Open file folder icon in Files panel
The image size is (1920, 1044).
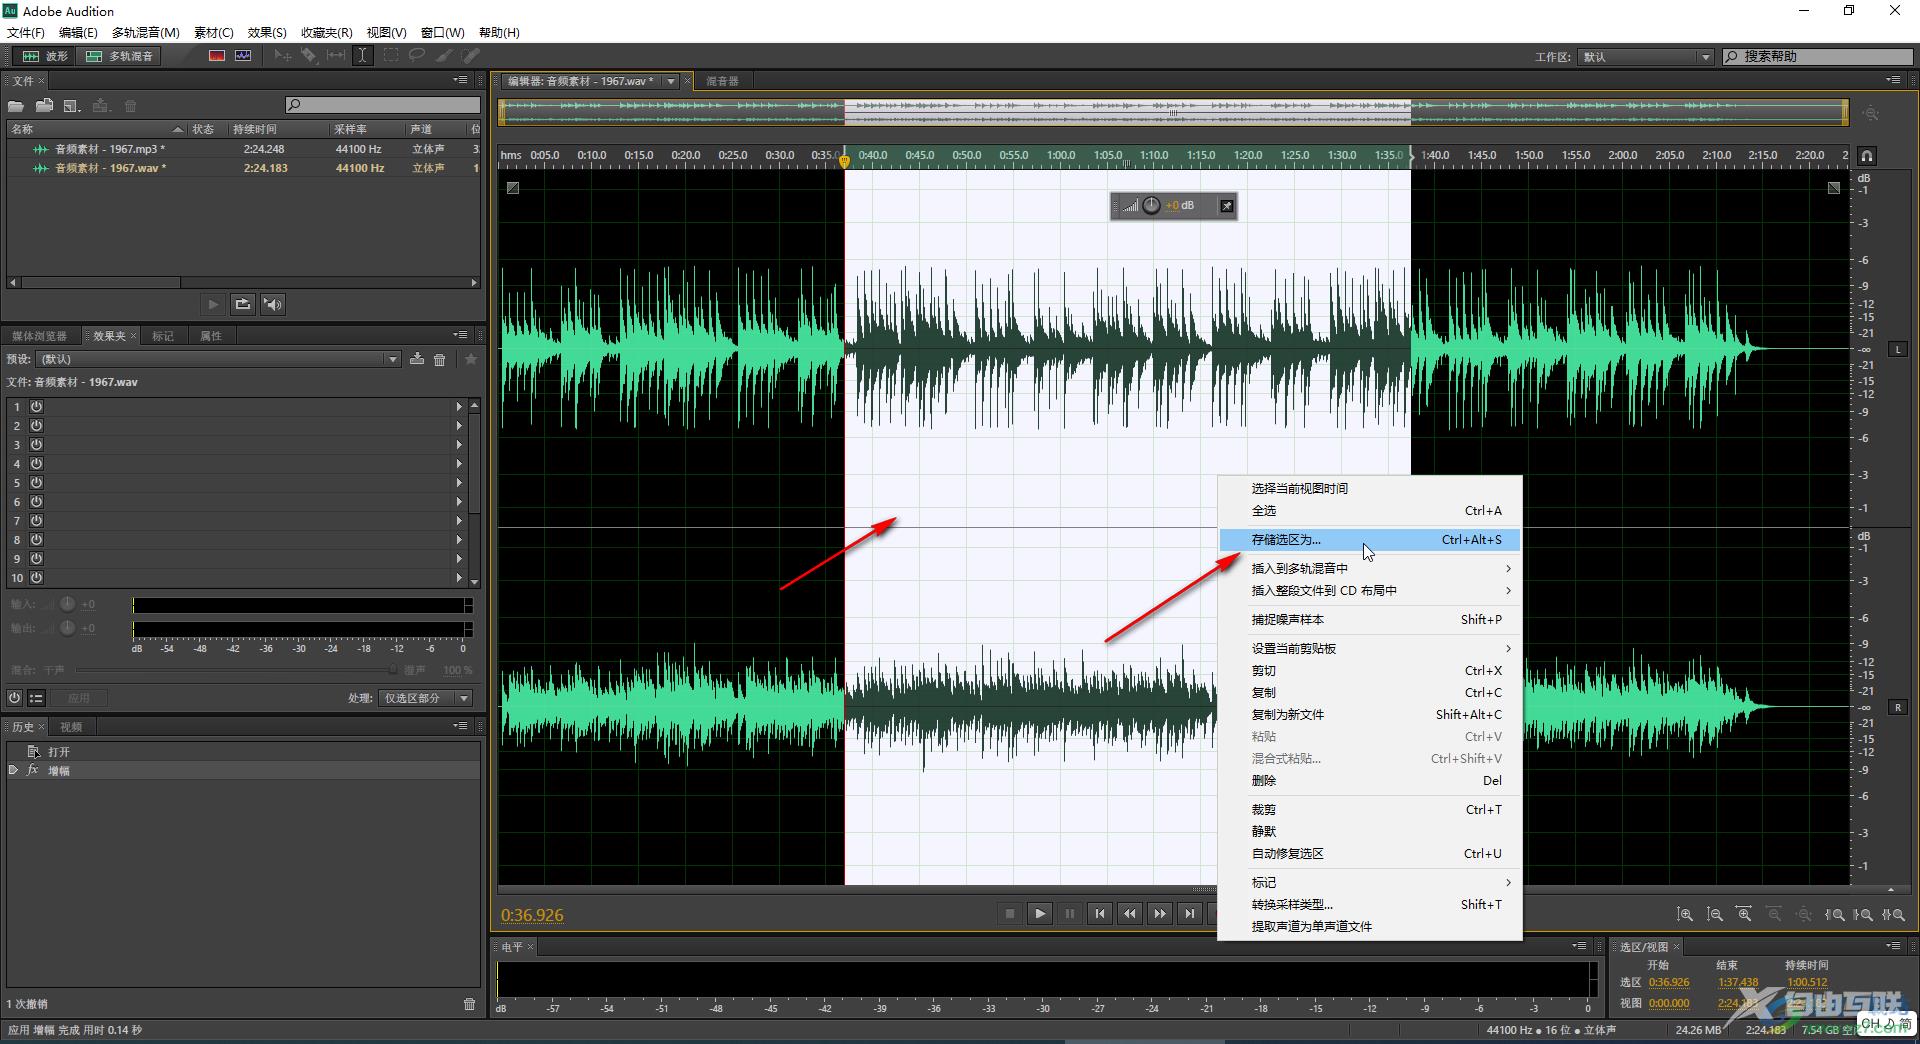[16, 106]
